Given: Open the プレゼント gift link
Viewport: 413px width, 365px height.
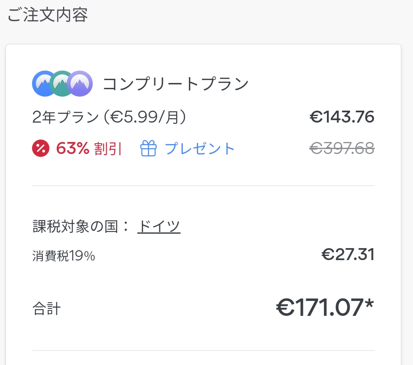Looking at the screenshot, I should [200, 149].
